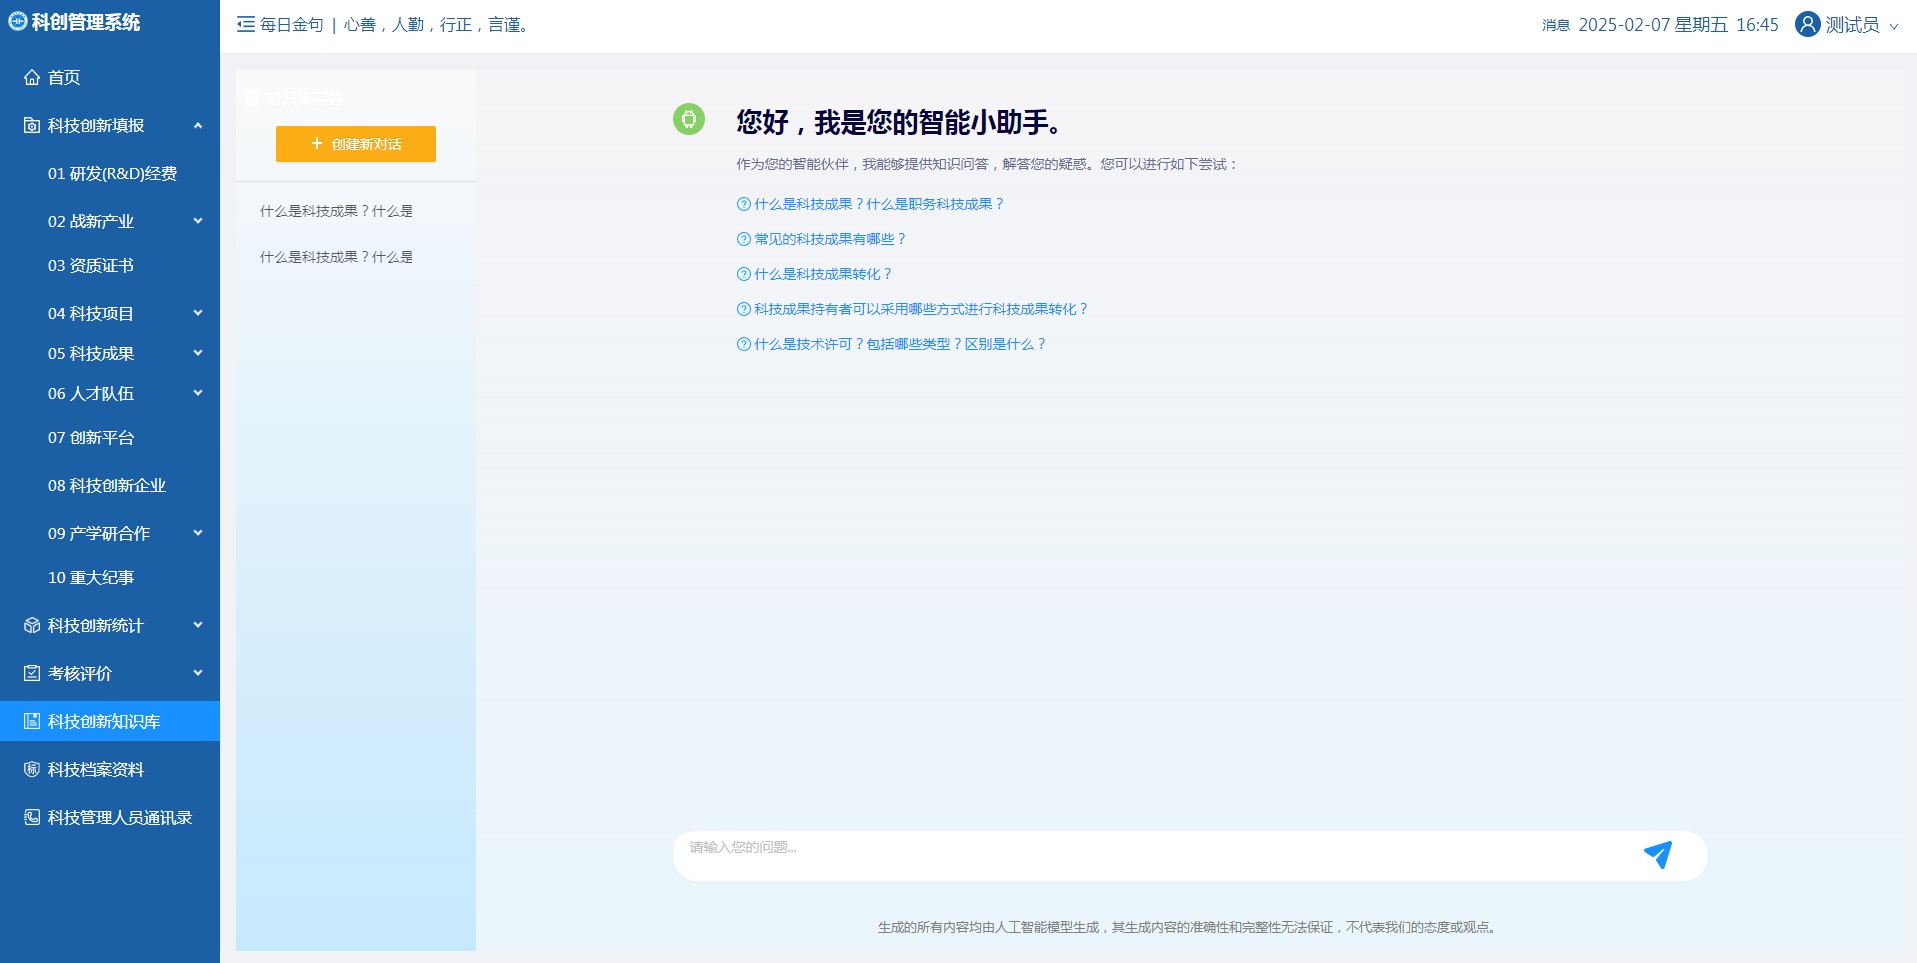Expand the 09 产学研合作 submenu arrow
Image resolution: width=1917 pixels, height=963 pixels.
click(198, 533)
